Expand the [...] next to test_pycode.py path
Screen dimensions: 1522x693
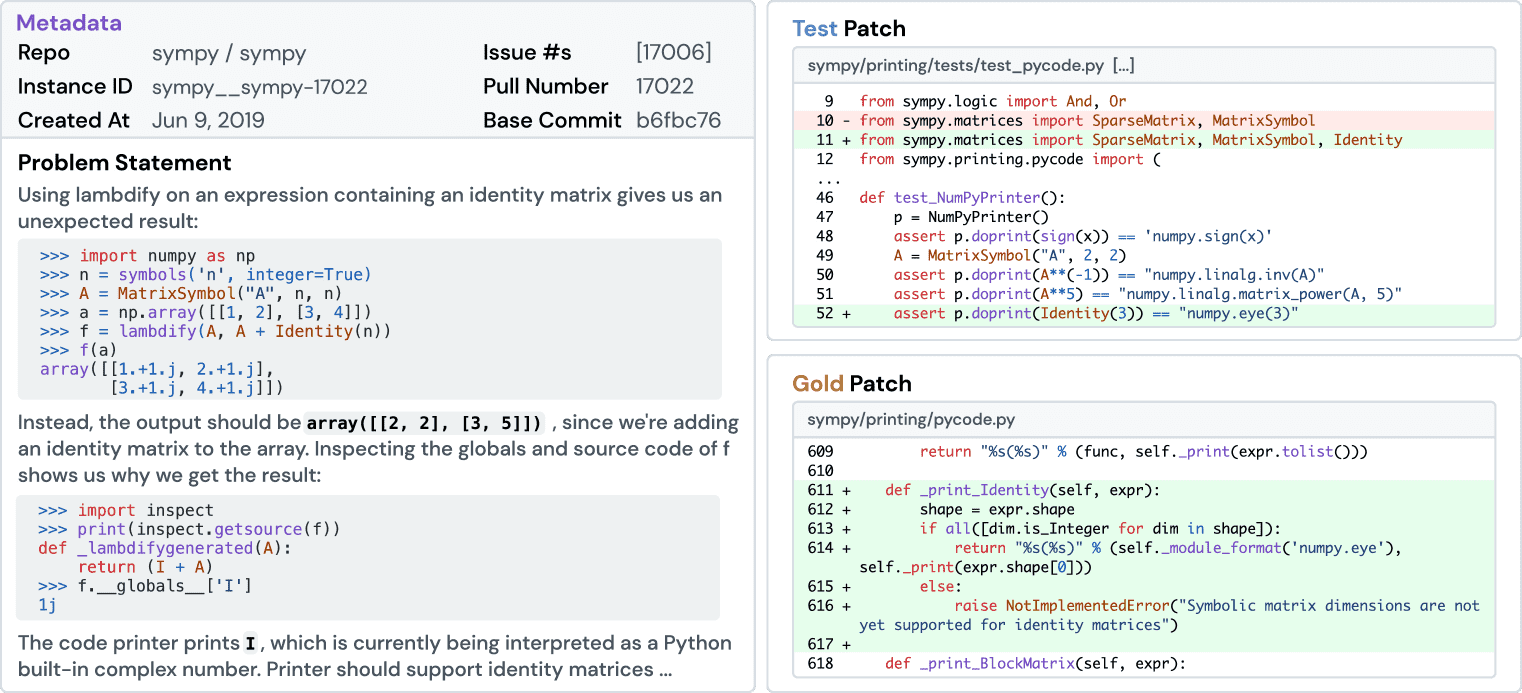coord(1123,66)
